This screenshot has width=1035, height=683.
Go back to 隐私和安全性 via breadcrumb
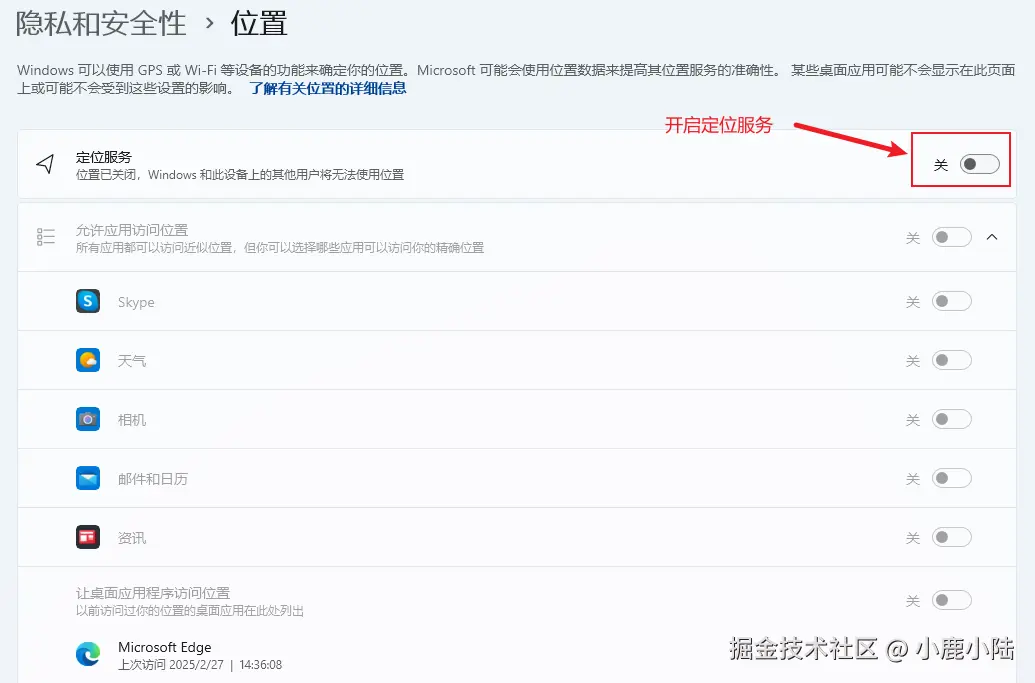coord(101,24)
